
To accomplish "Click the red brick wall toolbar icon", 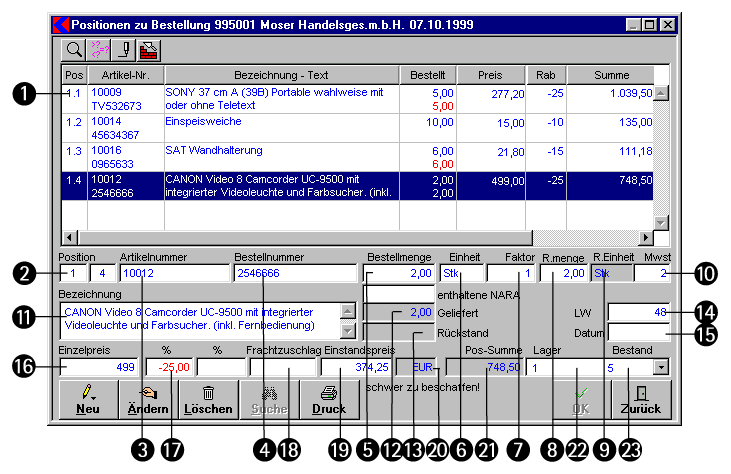I will click(148, 47).
